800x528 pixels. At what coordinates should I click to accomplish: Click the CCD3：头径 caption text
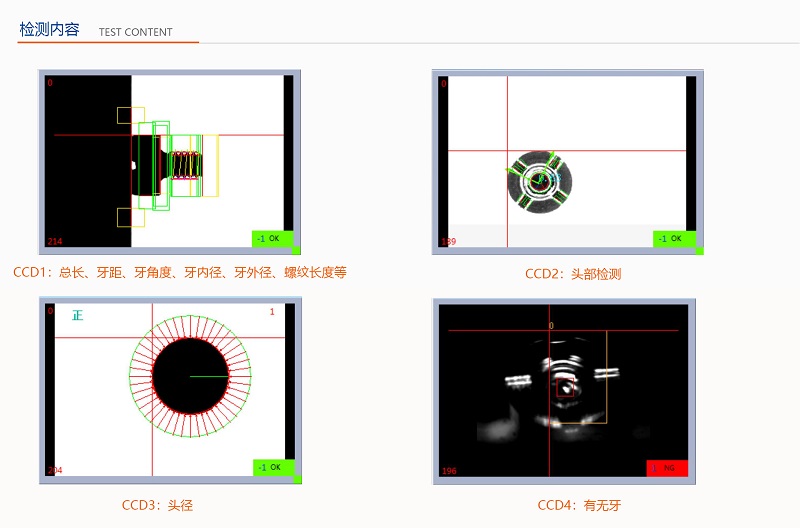tap(157, 505)
